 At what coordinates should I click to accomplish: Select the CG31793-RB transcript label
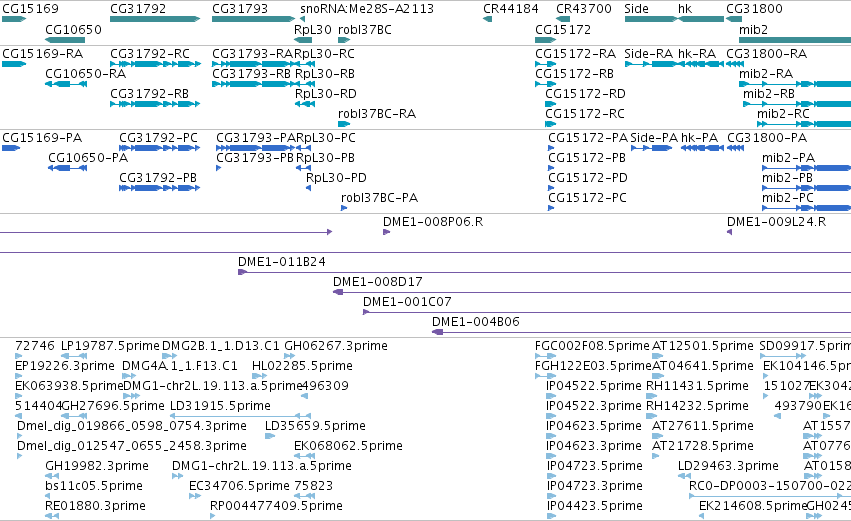[252, 74]
